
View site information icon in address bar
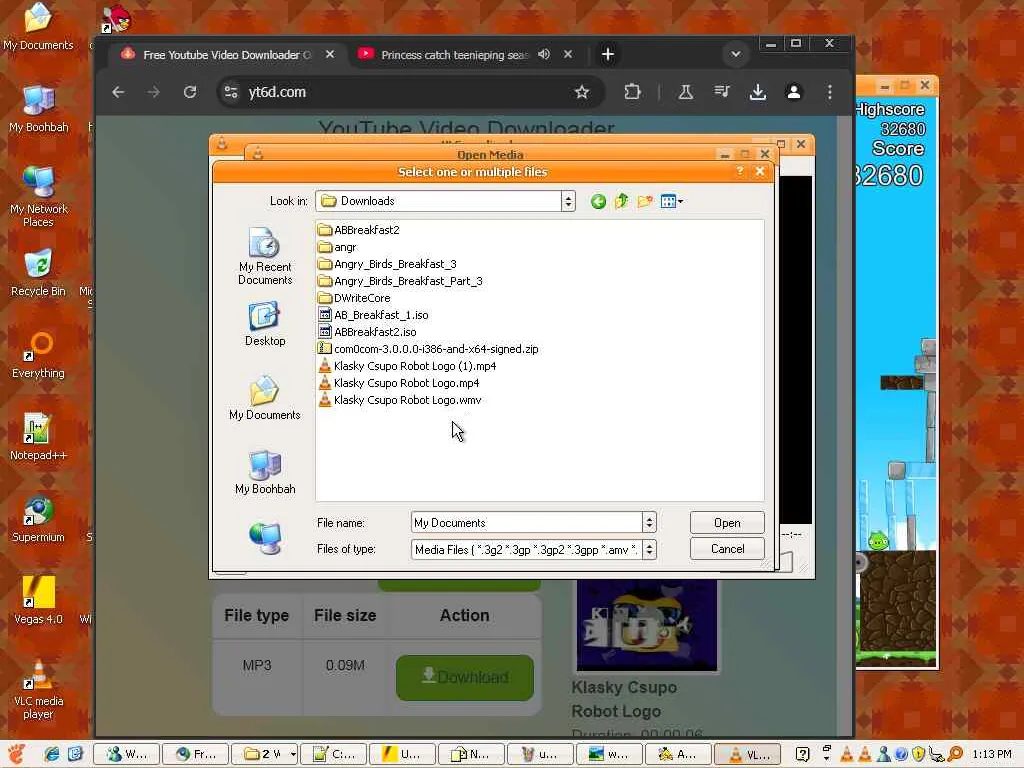click(x=231, y=92)
